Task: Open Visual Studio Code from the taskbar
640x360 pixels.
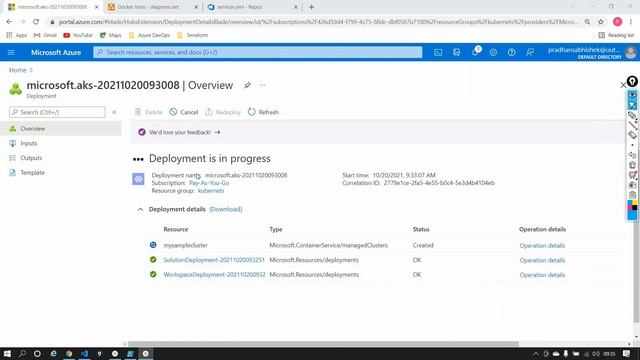Action: [84, 353]
